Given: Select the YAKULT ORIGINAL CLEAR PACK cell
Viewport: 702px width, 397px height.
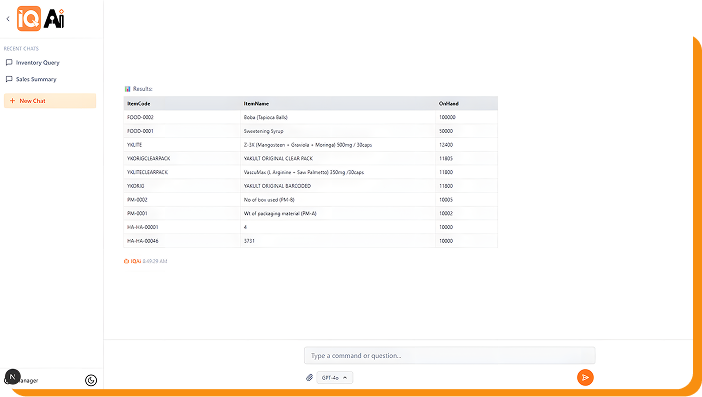Looking at the screenshot, I should [338, 158].
